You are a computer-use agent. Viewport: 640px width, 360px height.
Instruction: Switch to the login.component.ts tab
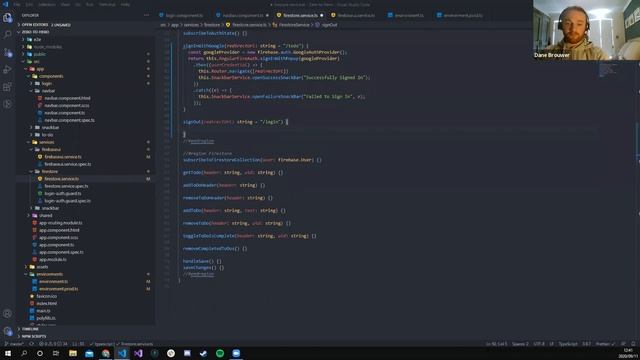tap(184, 16)
